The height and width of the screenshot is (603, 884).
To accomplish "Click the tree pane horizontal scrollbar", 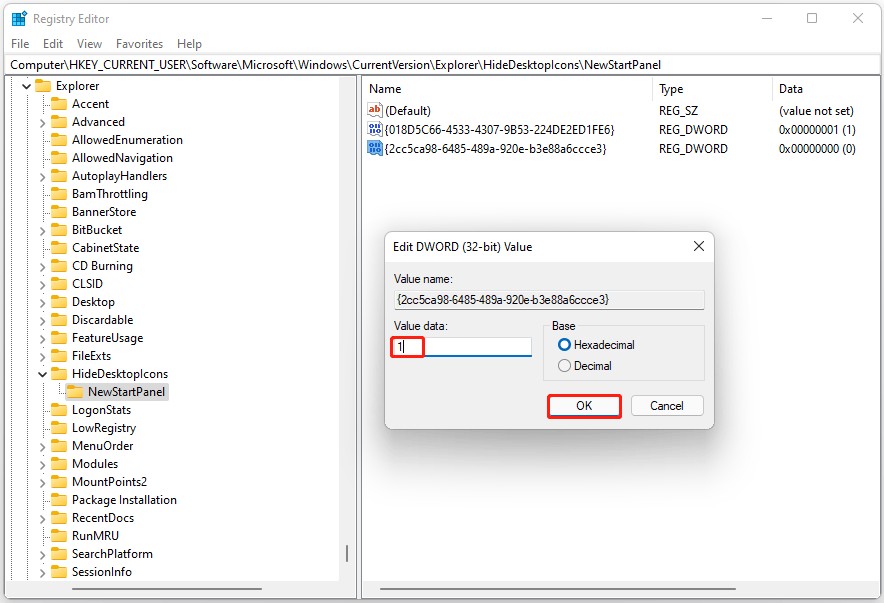I will point(167,589).
